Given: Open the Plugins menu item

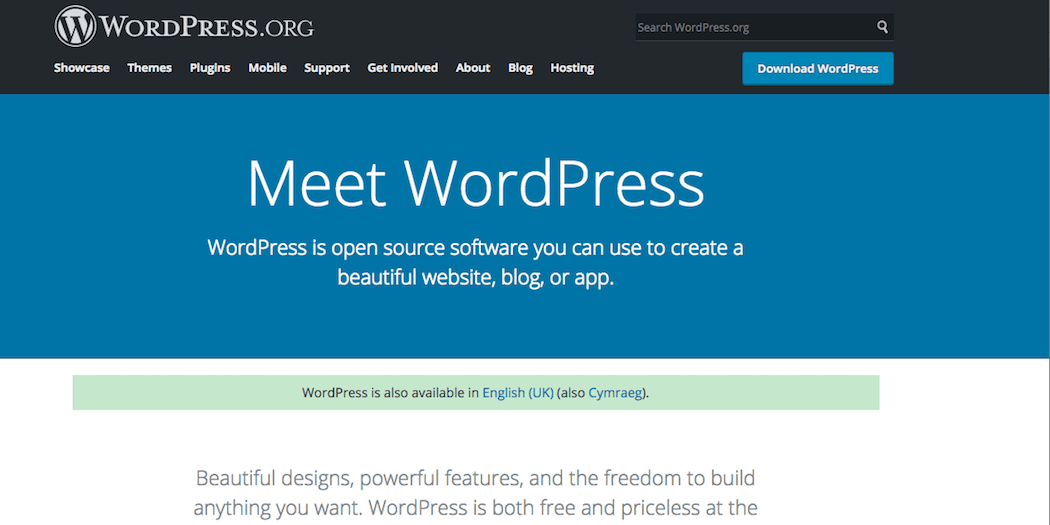Looking at the screenshot, I should [x=210, y=68].
